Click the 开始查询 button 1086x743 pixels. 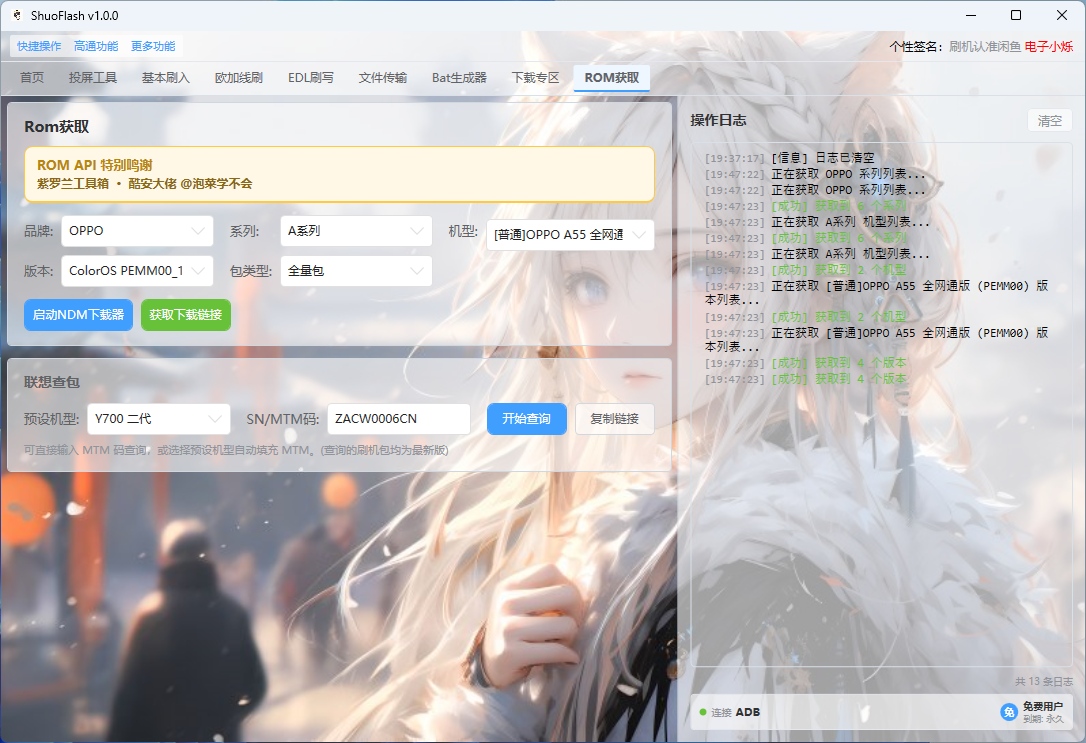click(x=526, y=419)
